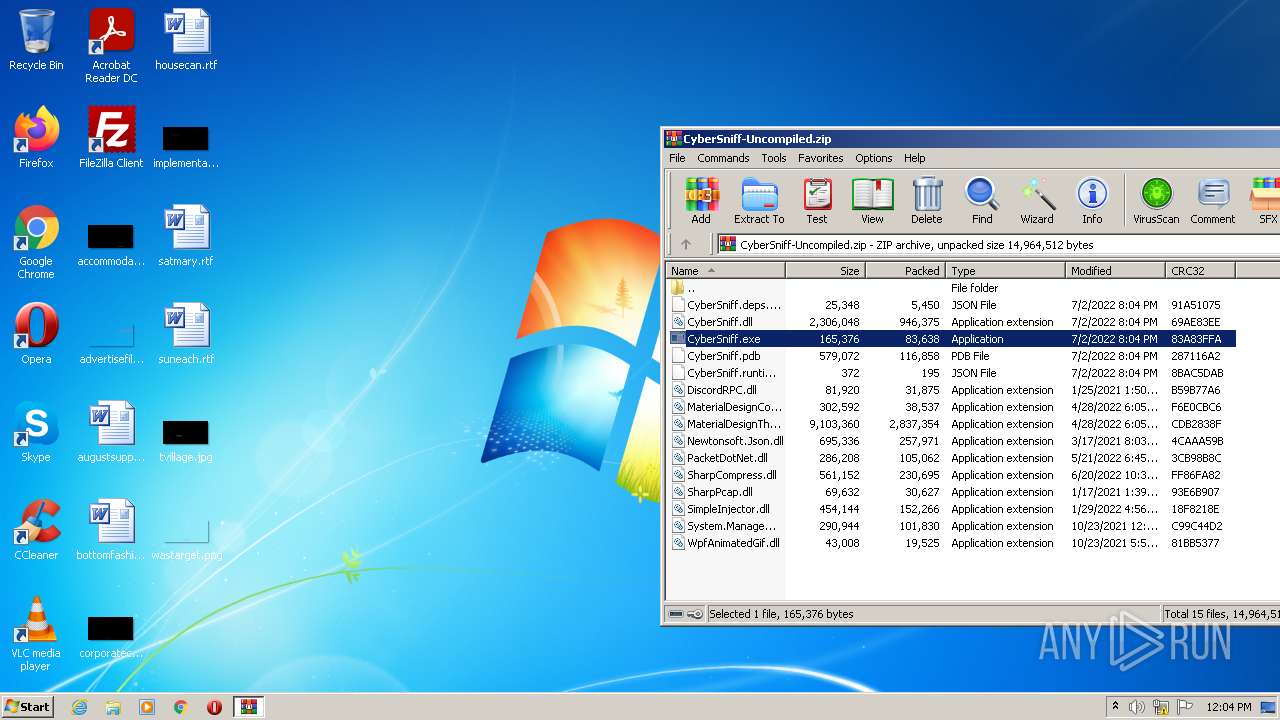
Task: Click the archive path address field
Action: (996, 244)
